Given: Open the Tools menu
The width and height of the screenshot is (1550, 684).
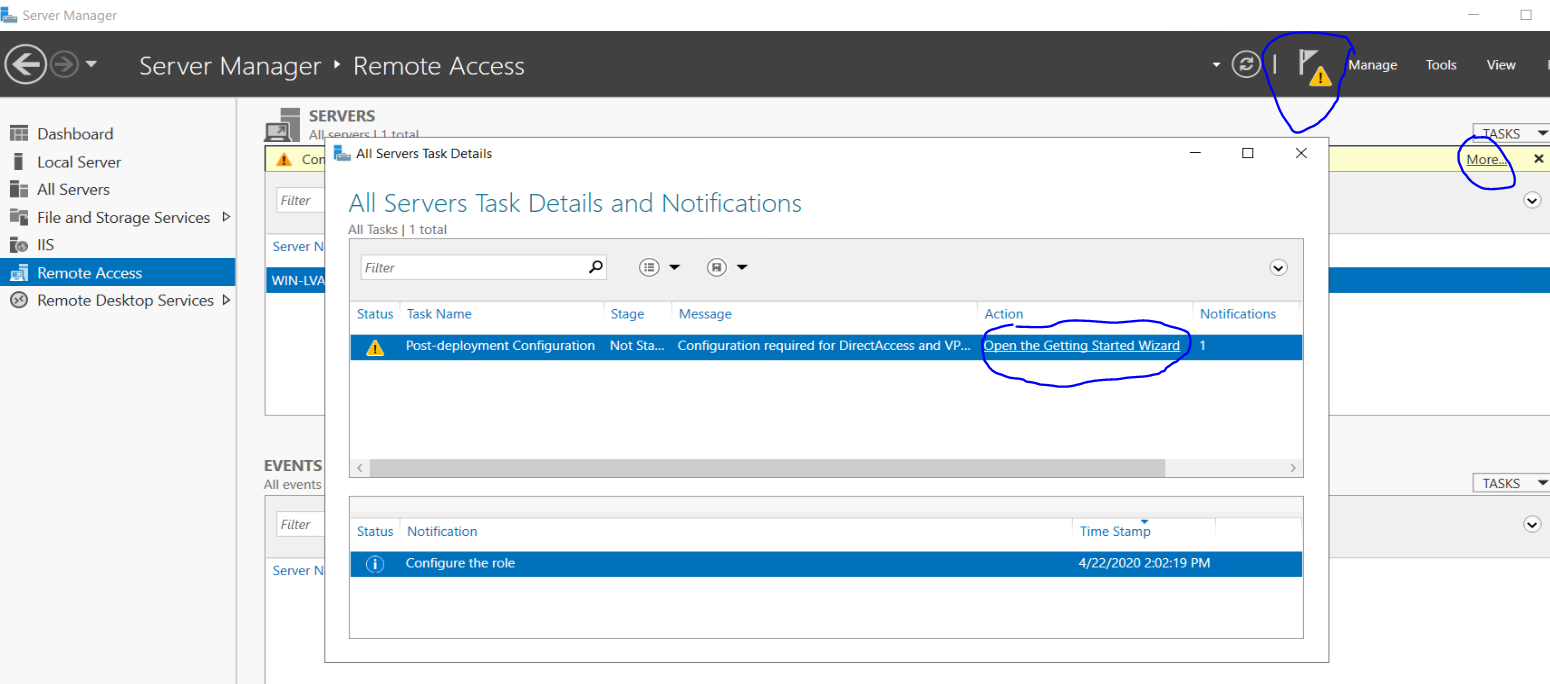Looking at the screenshot, I should [x=1441, y=65].
